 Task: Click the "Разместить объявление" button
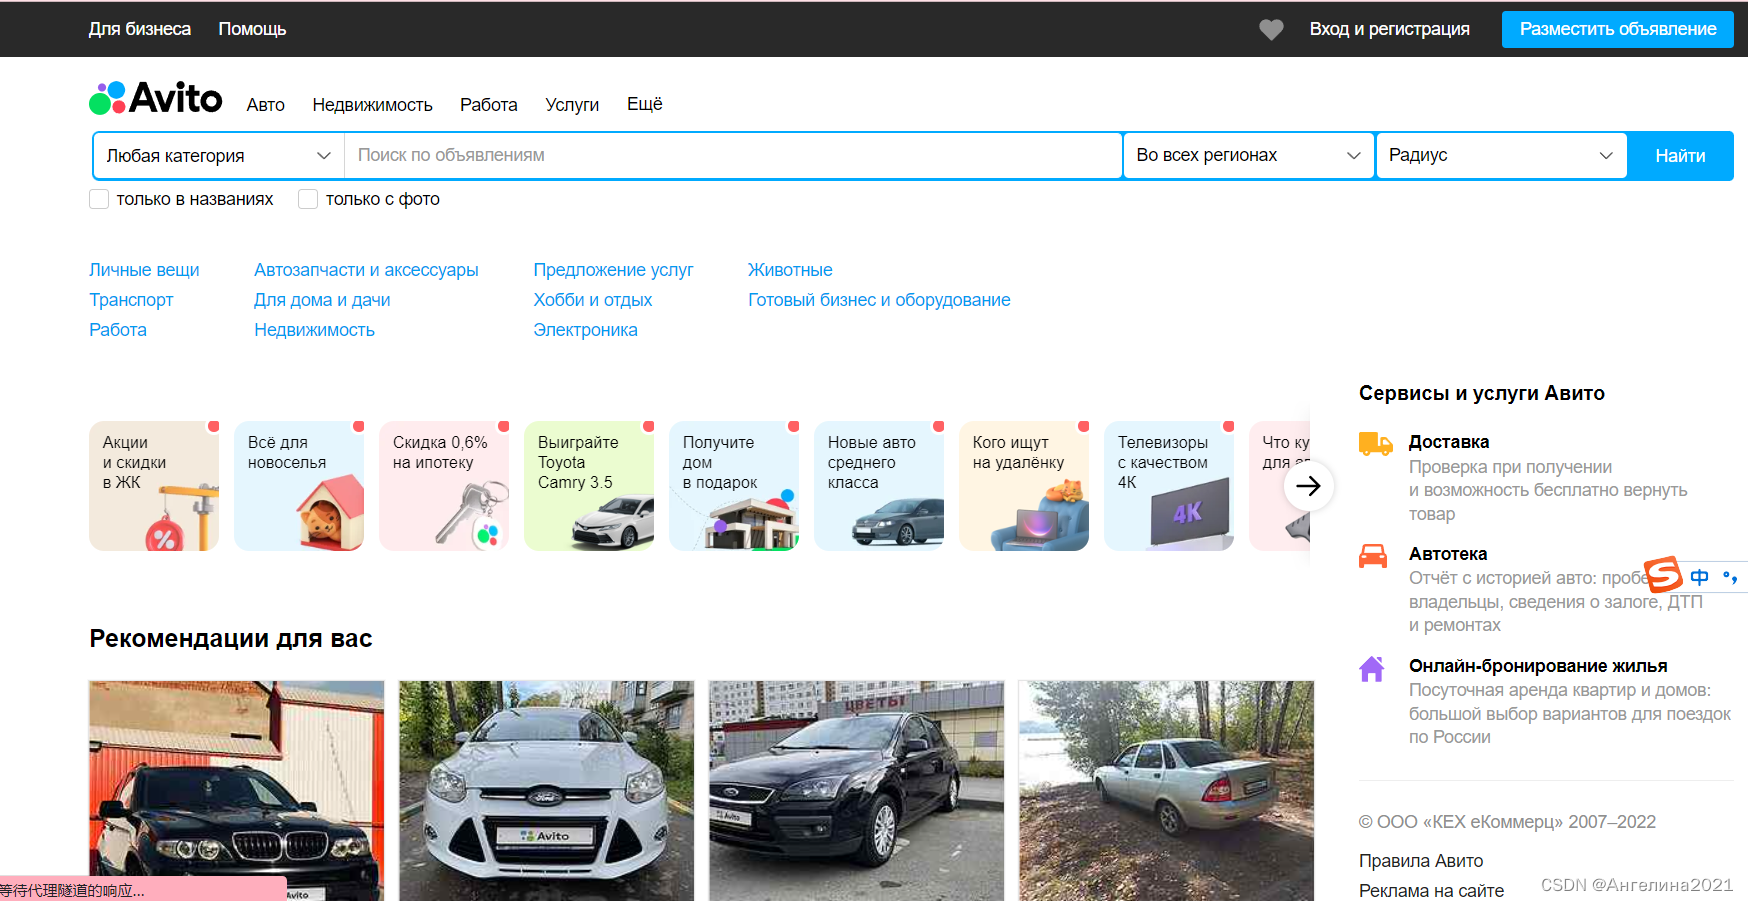pos(1617,29)
